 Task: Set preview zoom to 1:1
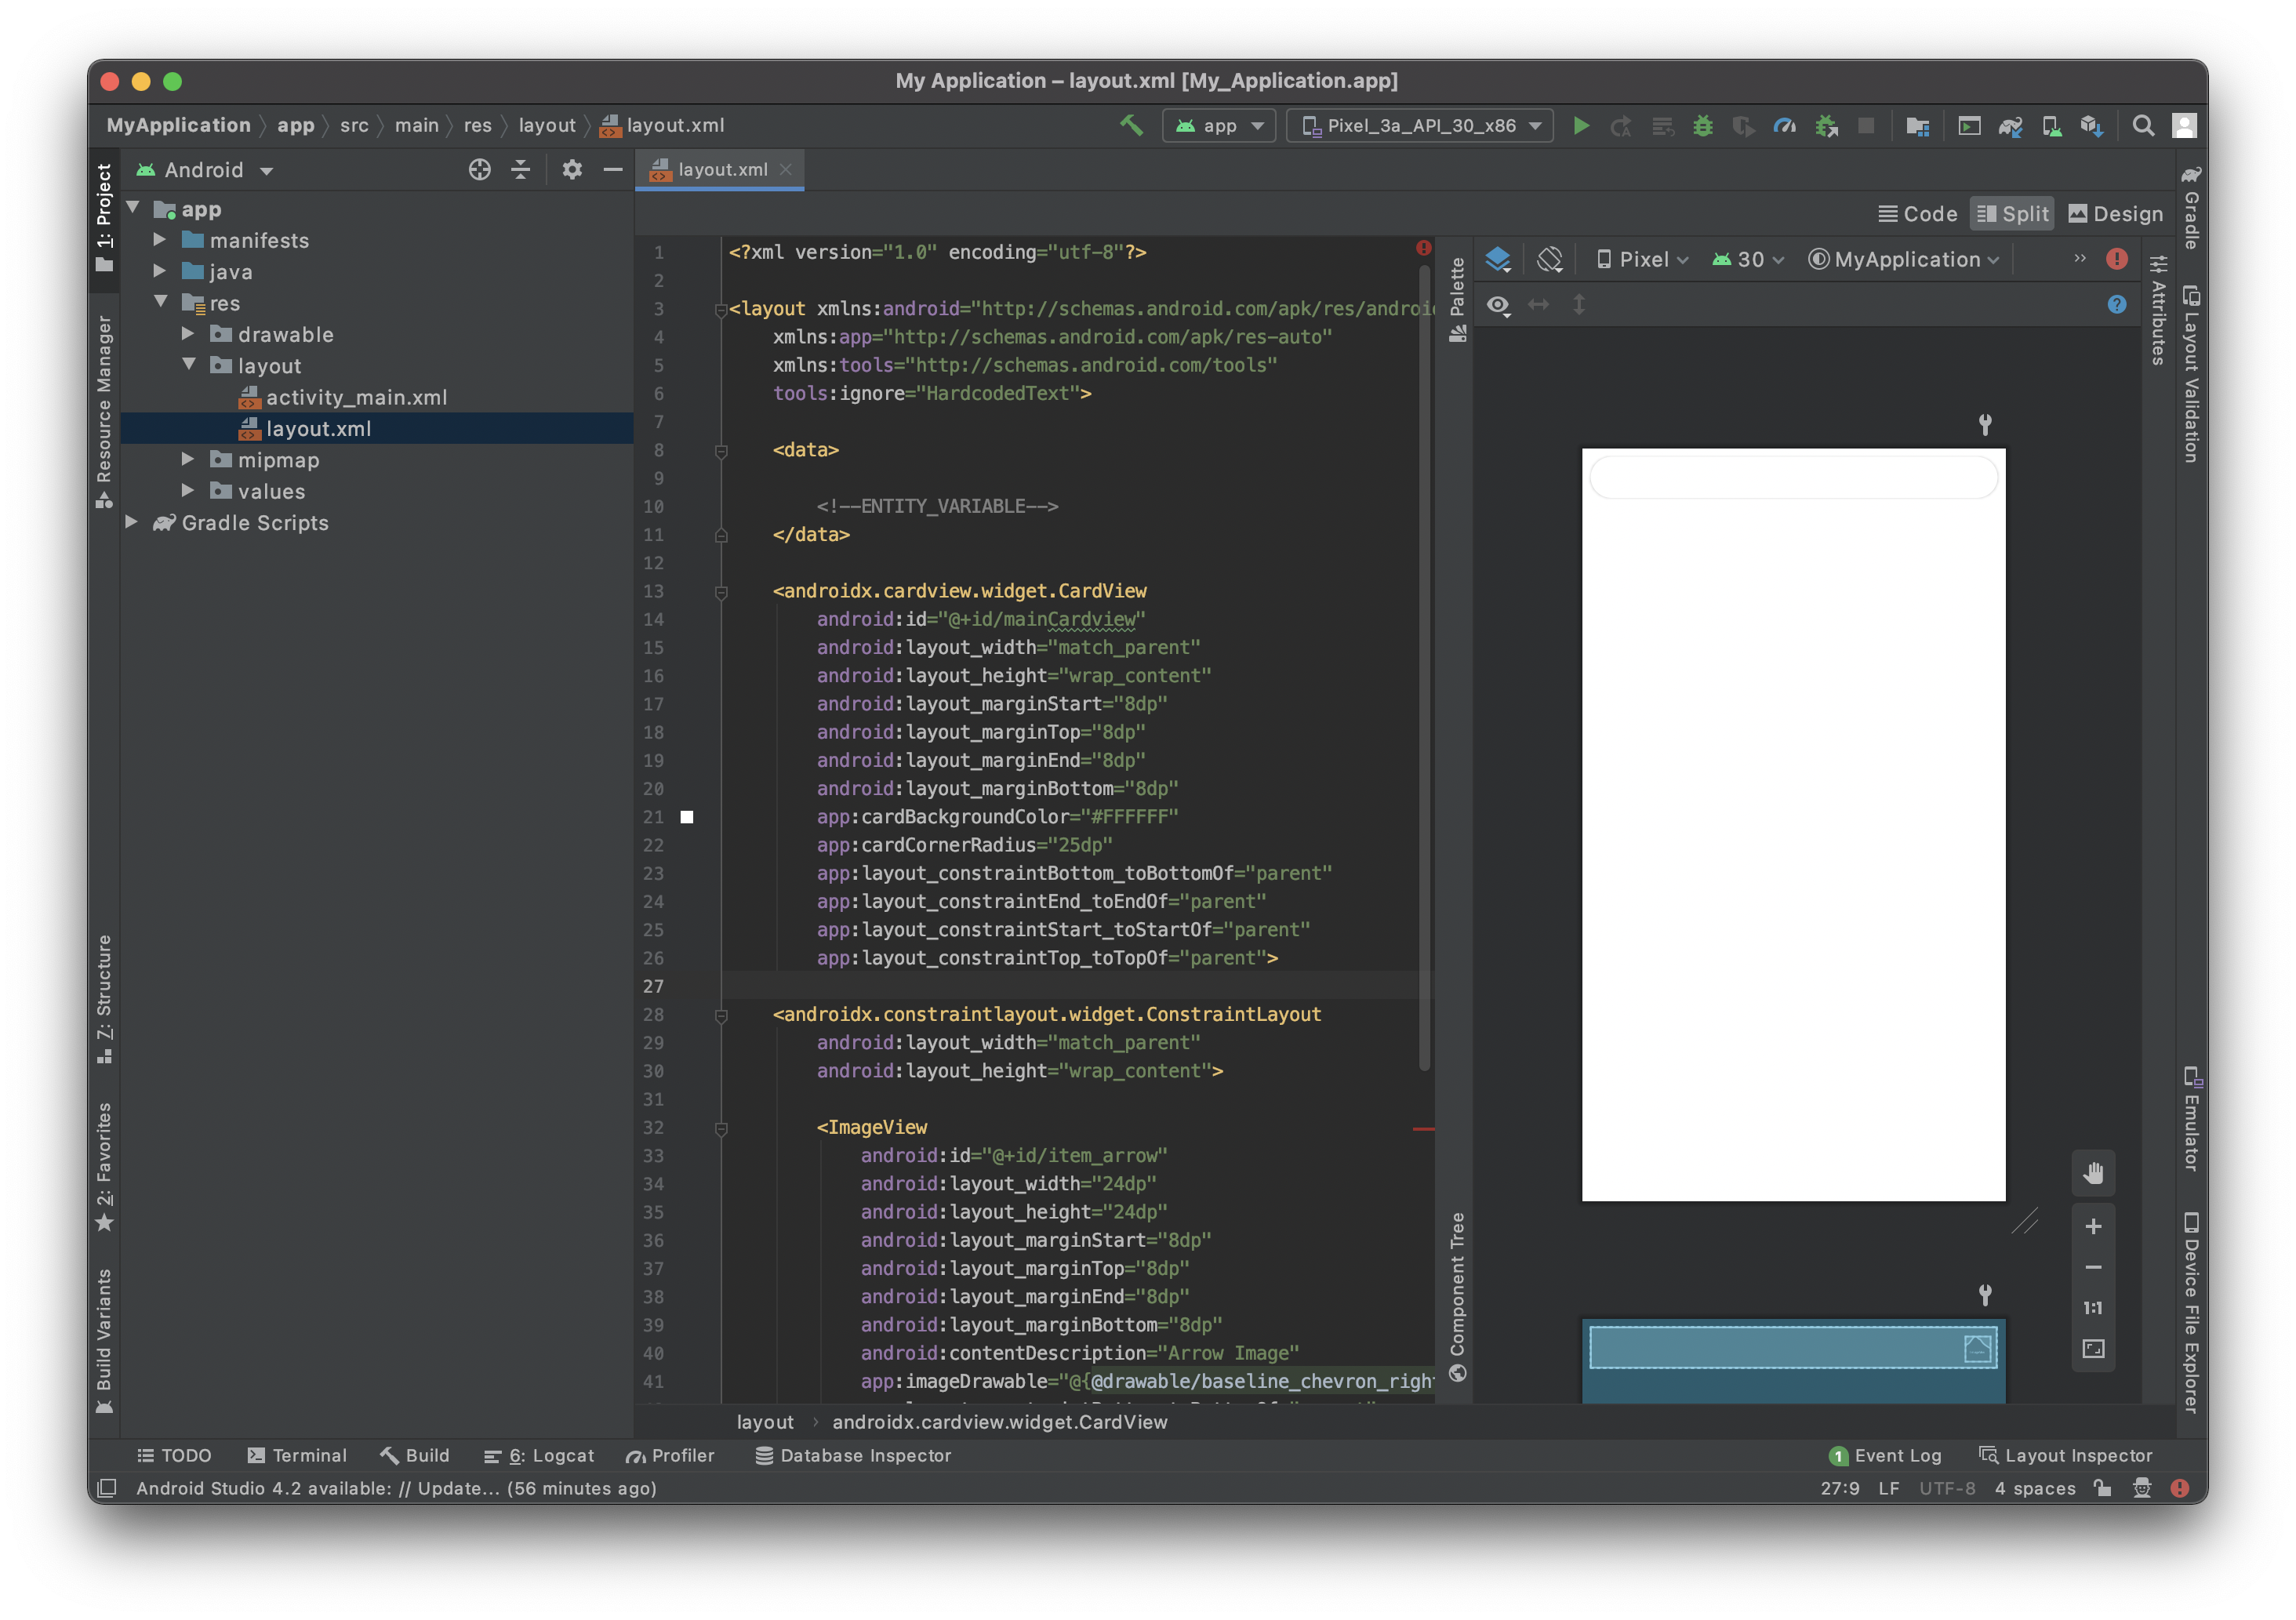coord(2093,1309)
